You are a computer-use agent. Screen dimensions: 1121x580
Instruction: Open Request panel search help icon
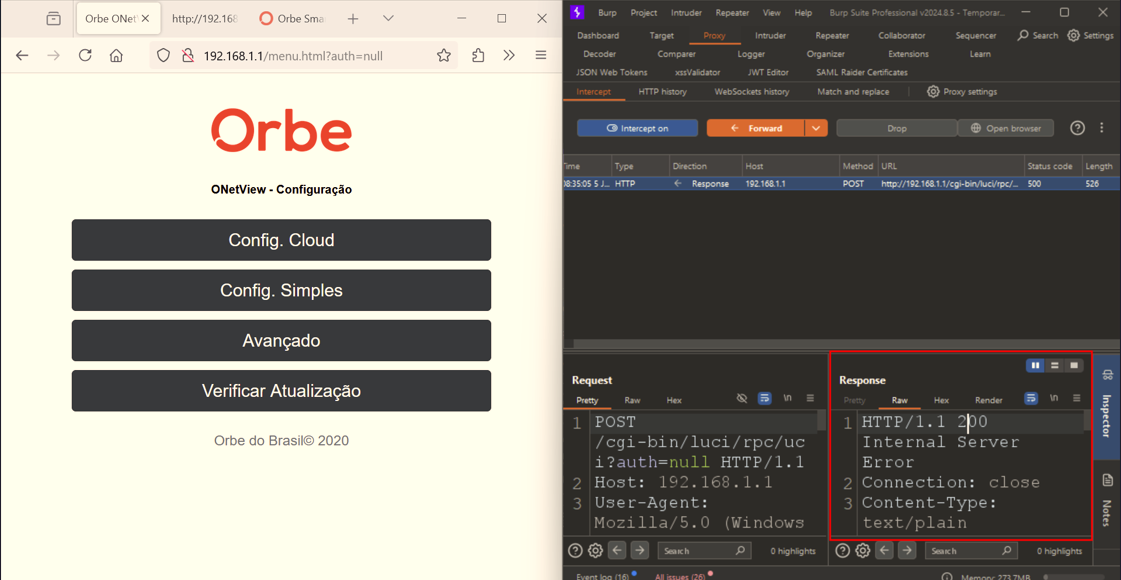(x=576, y=551)
